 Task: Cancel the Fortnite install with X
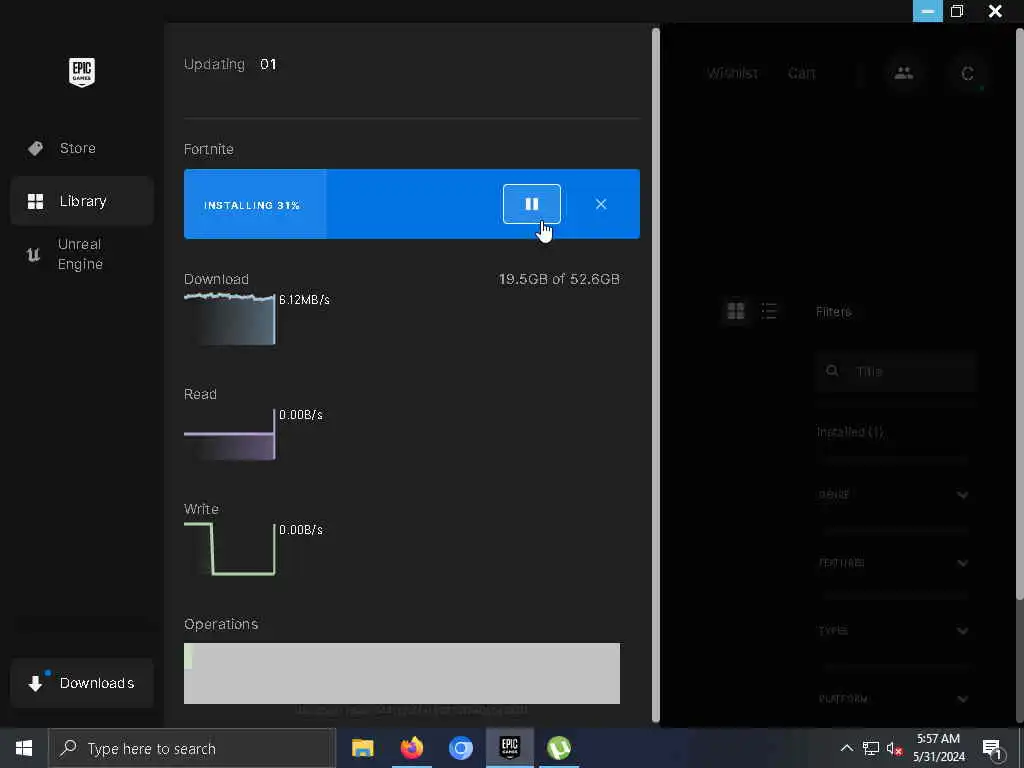click(x=601, y=204)
